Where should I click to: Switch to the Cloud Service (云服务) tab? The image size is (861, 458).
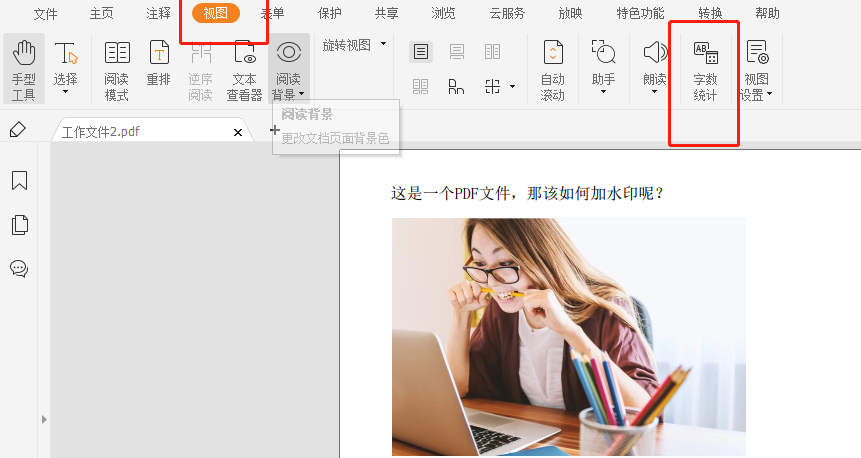[x=507, y=14]
